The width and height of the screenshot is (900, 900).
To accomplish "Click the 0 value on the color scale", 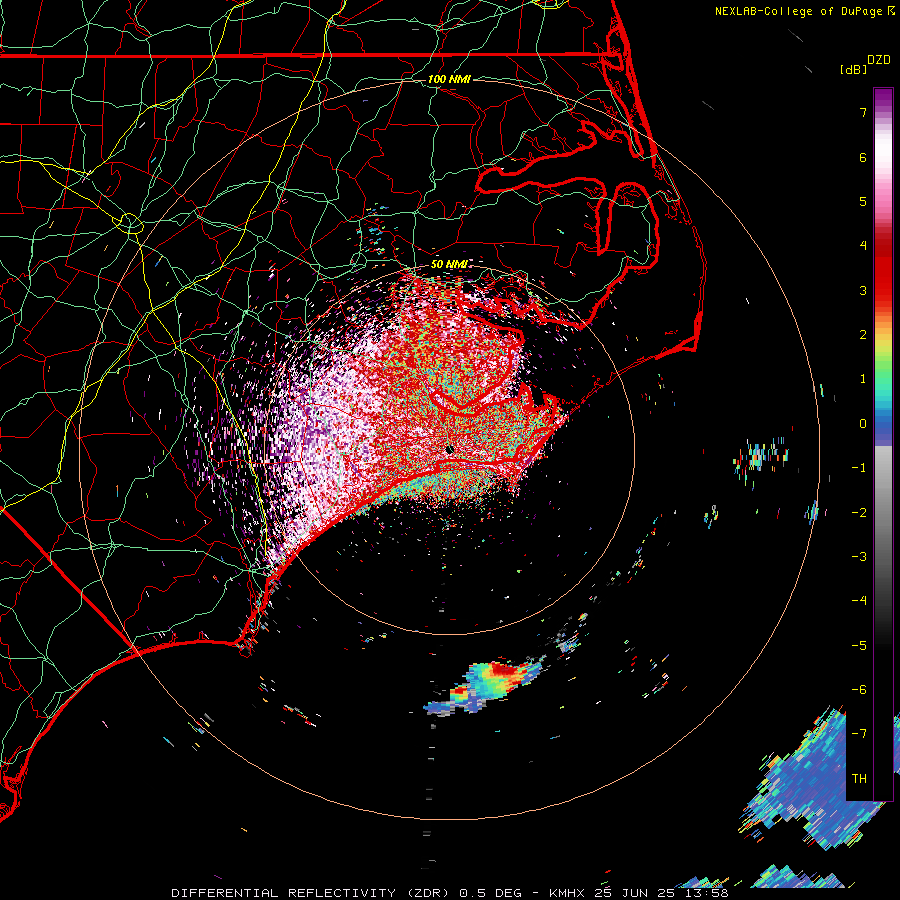I will click(863, 424).
